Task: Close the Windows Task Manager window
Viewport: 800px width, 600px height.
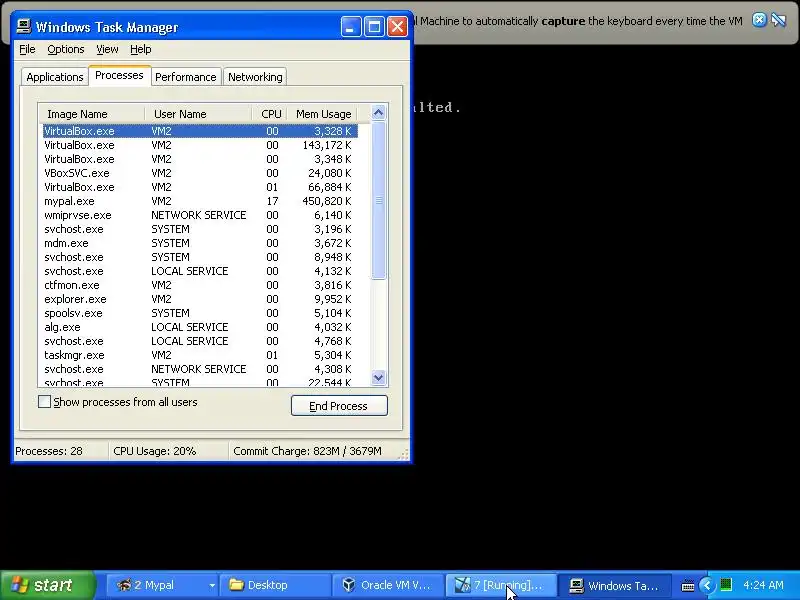Action: tap(397, 27)
